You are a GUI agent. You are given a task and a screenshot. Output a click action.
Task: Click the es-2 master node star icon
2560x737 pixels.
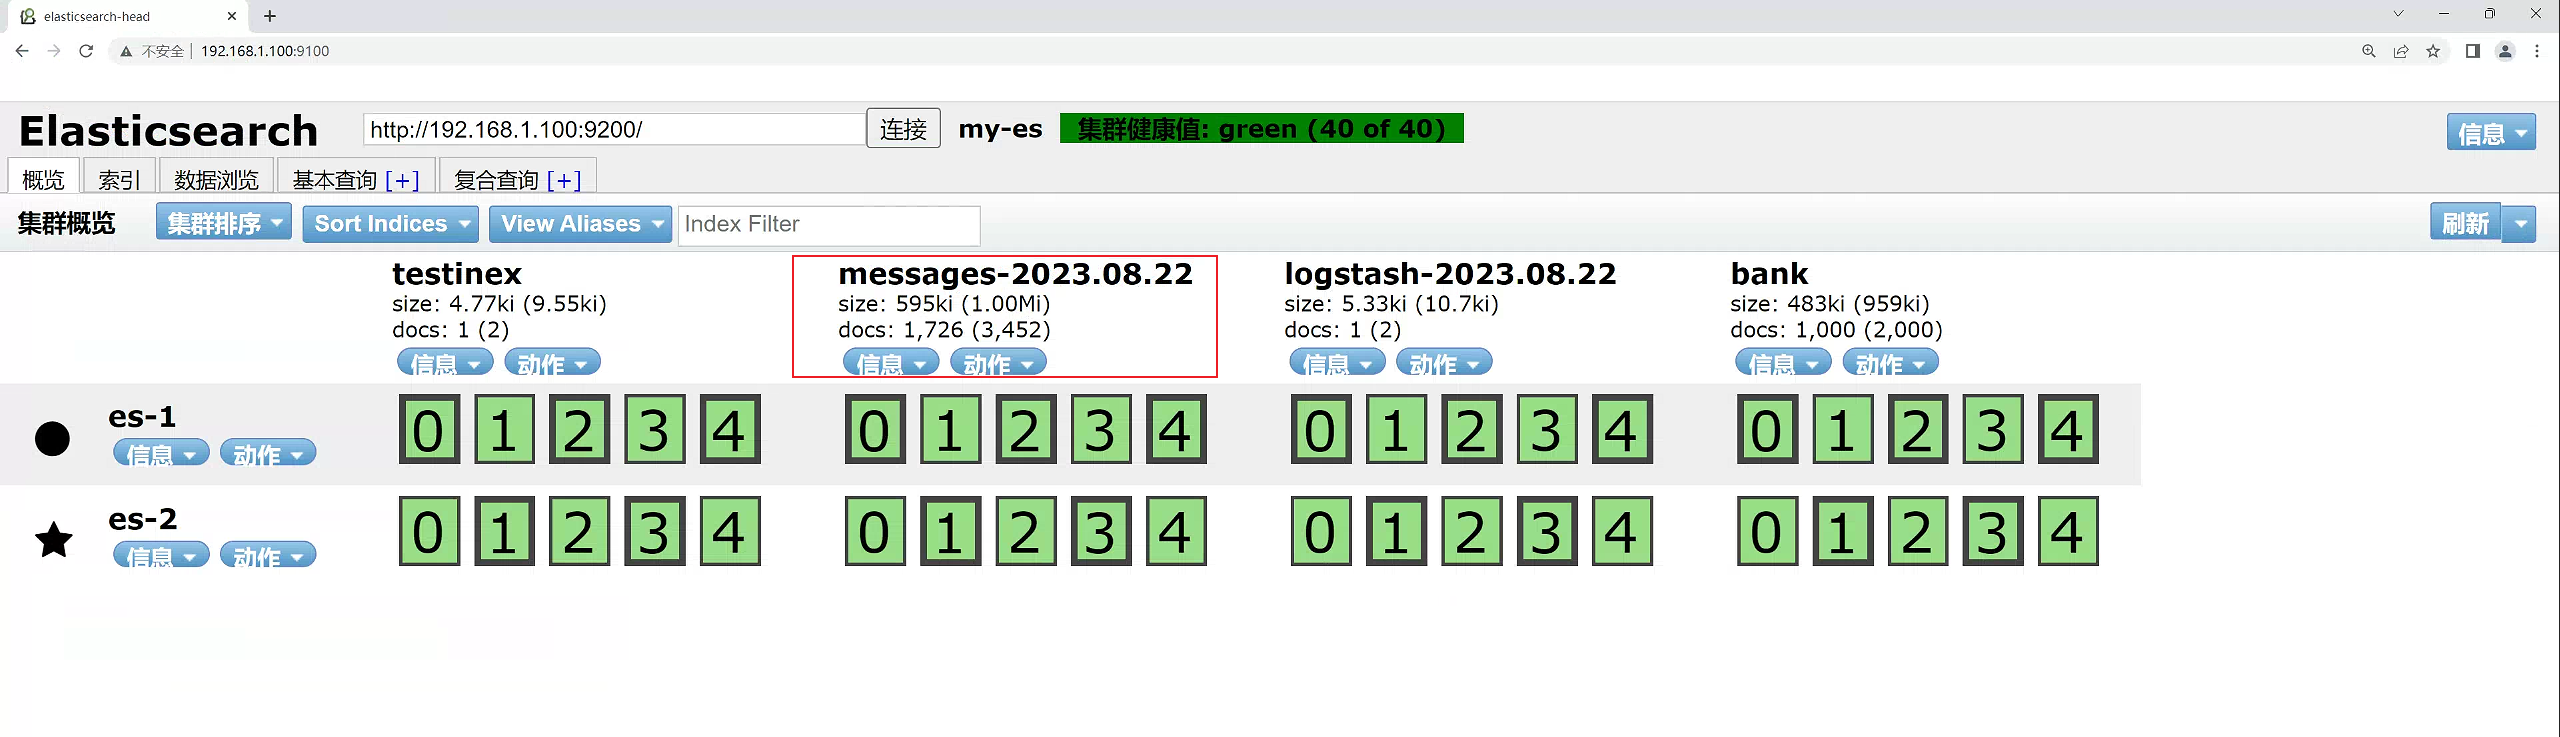(x=53, y=540)
